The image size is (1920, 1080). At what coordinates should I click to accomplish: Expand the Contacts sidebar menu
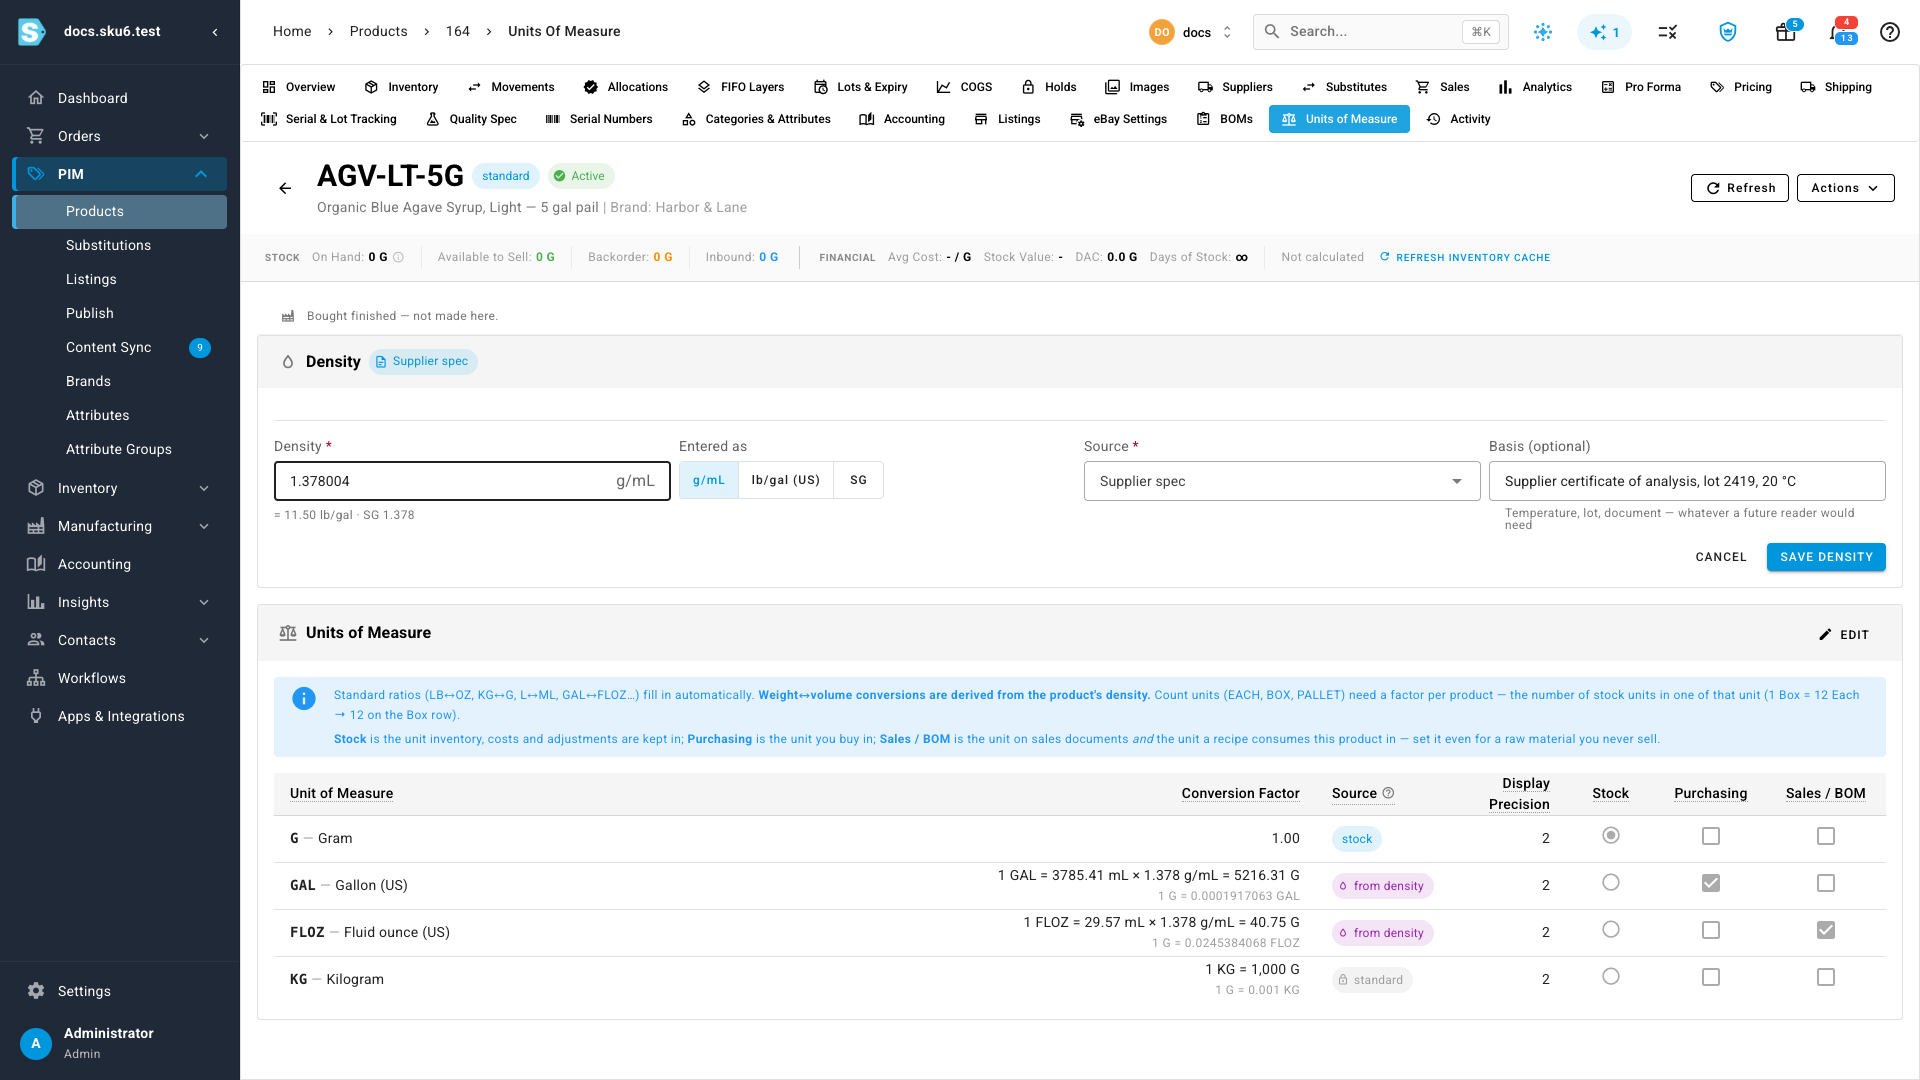point(119,640)
